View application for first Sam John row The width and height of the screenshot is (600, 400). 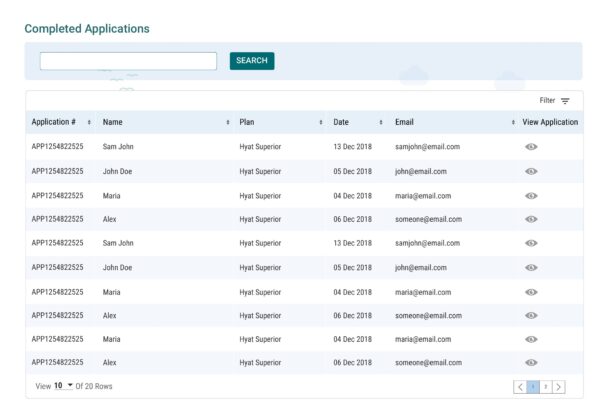point(531,147)
